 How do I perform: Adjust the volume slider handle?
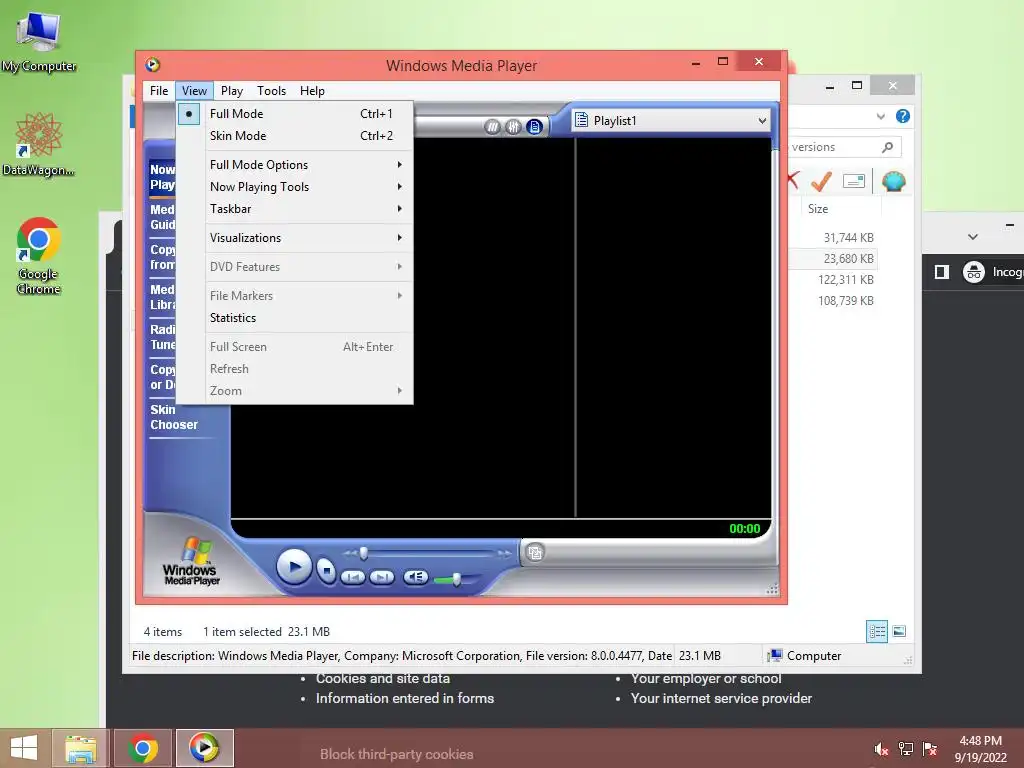[456, 579]
